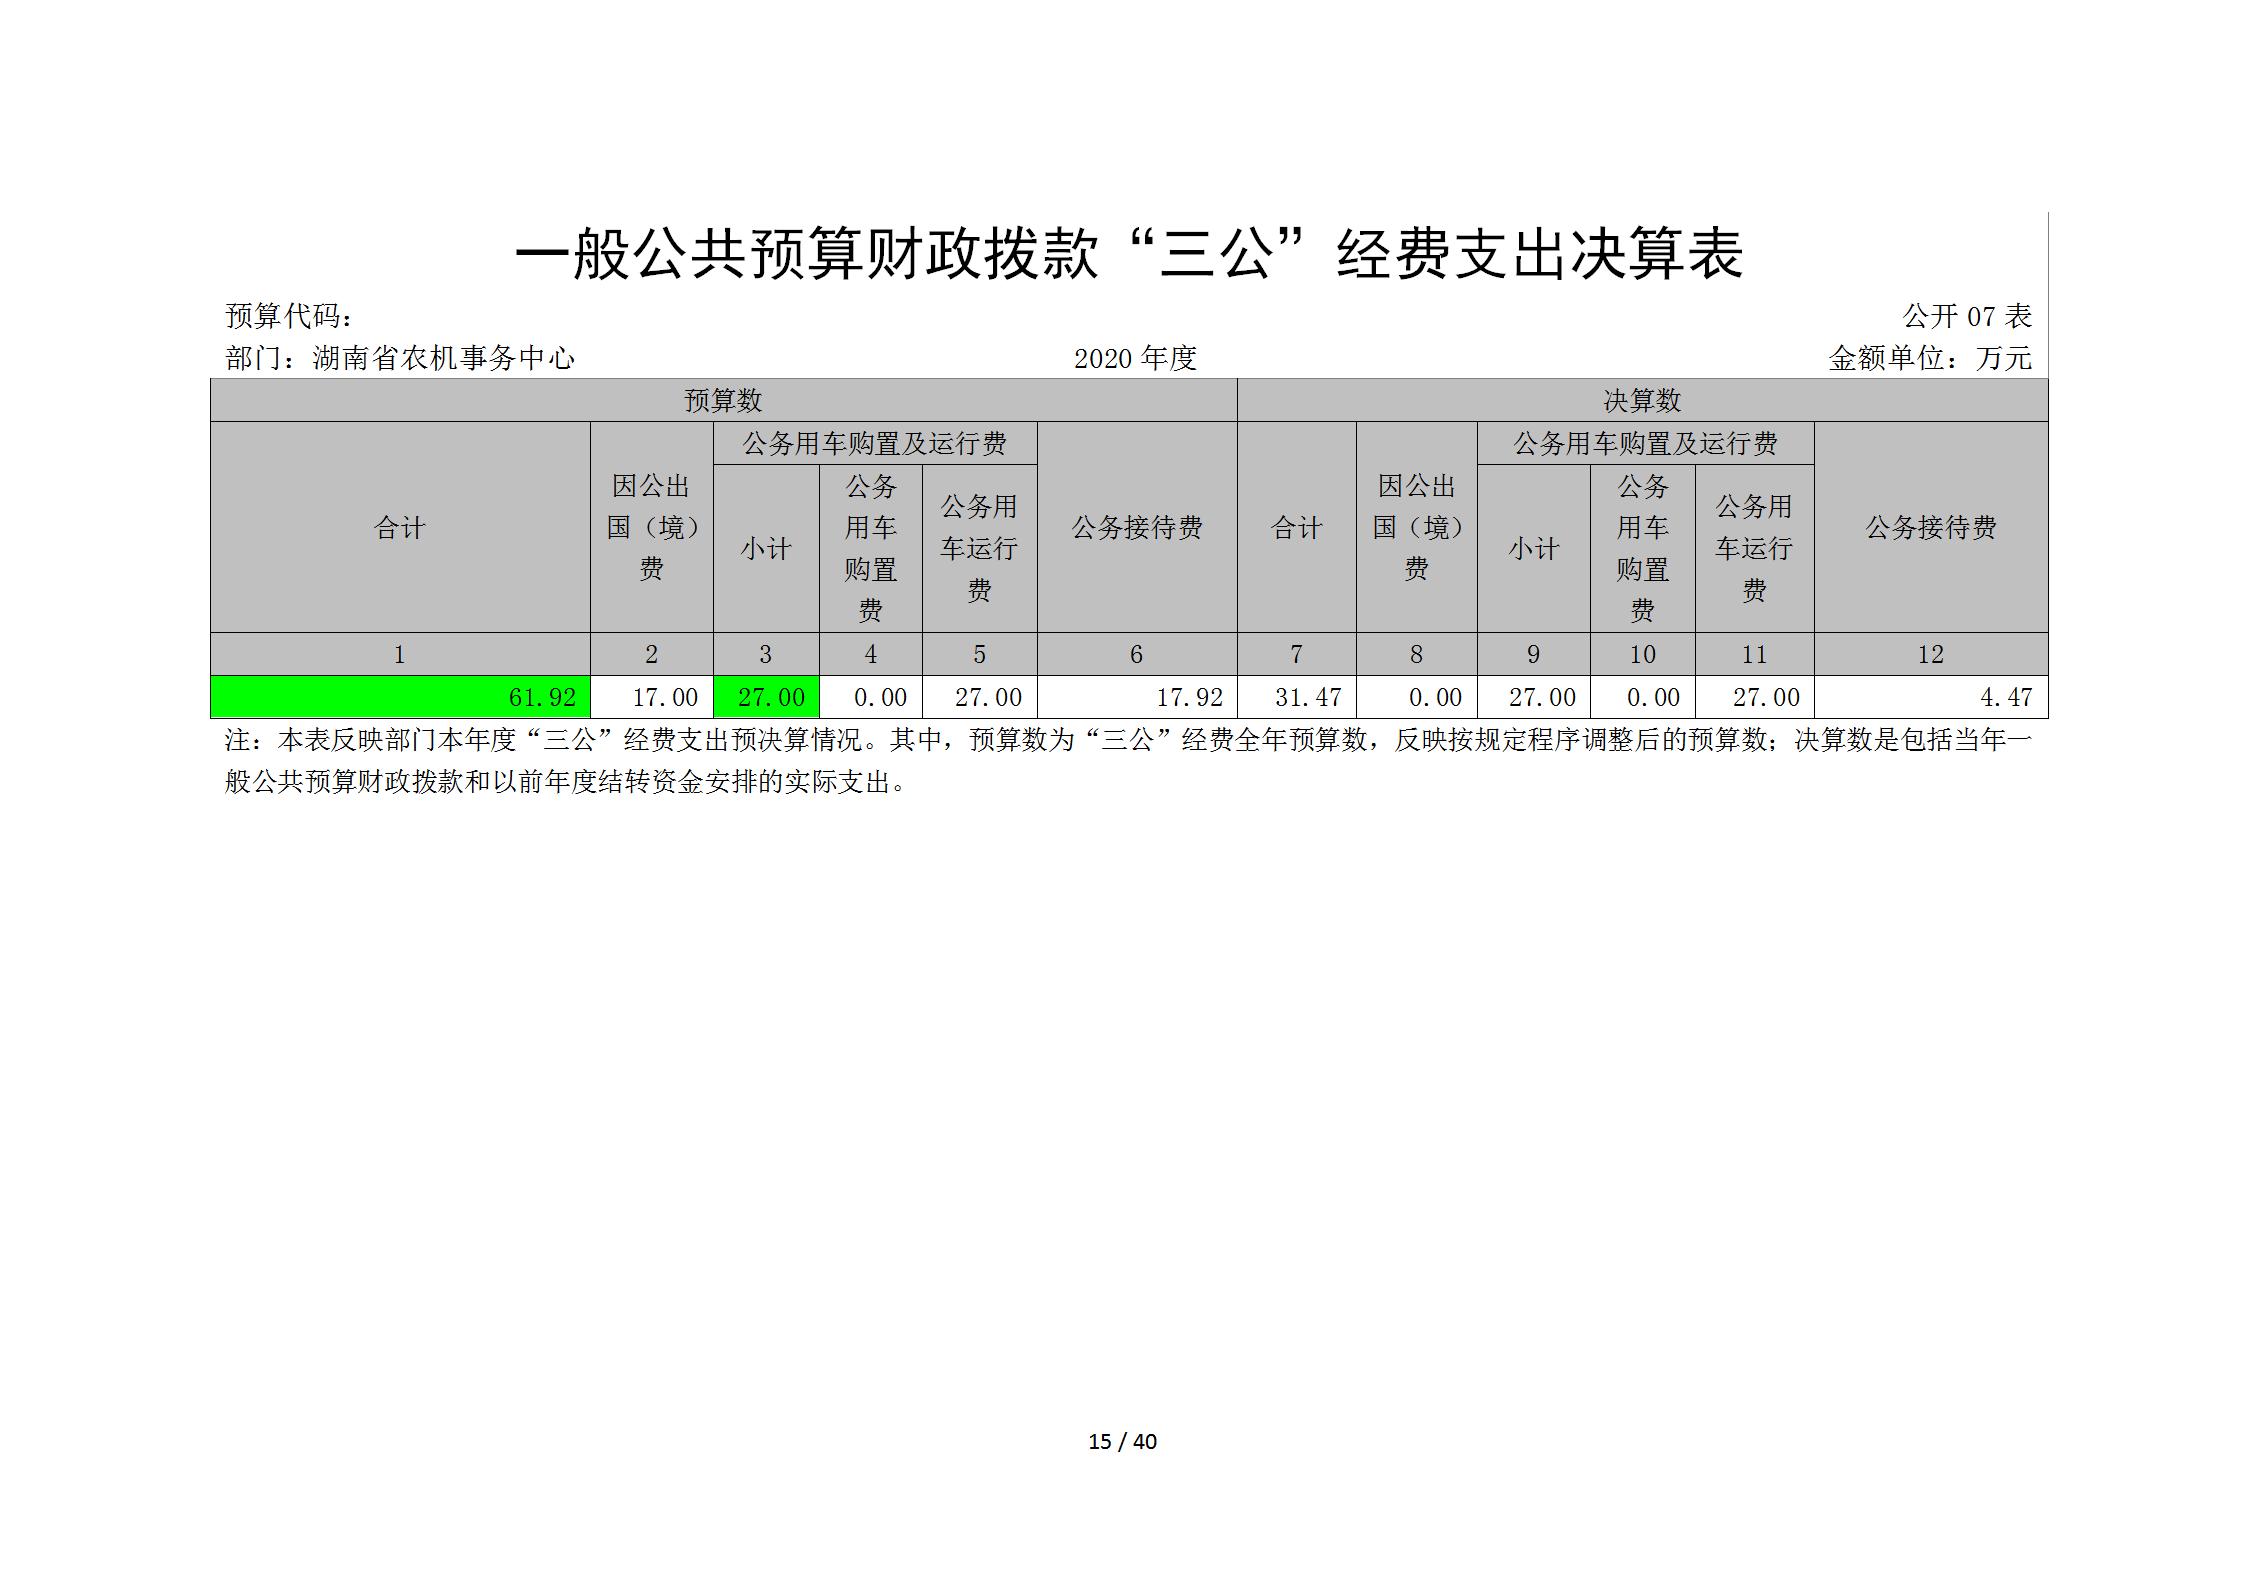The height and width of the screenshot is (1587, 2245).
Task: Select the 预算数 header cell
Action: click(x=723, y=400)
